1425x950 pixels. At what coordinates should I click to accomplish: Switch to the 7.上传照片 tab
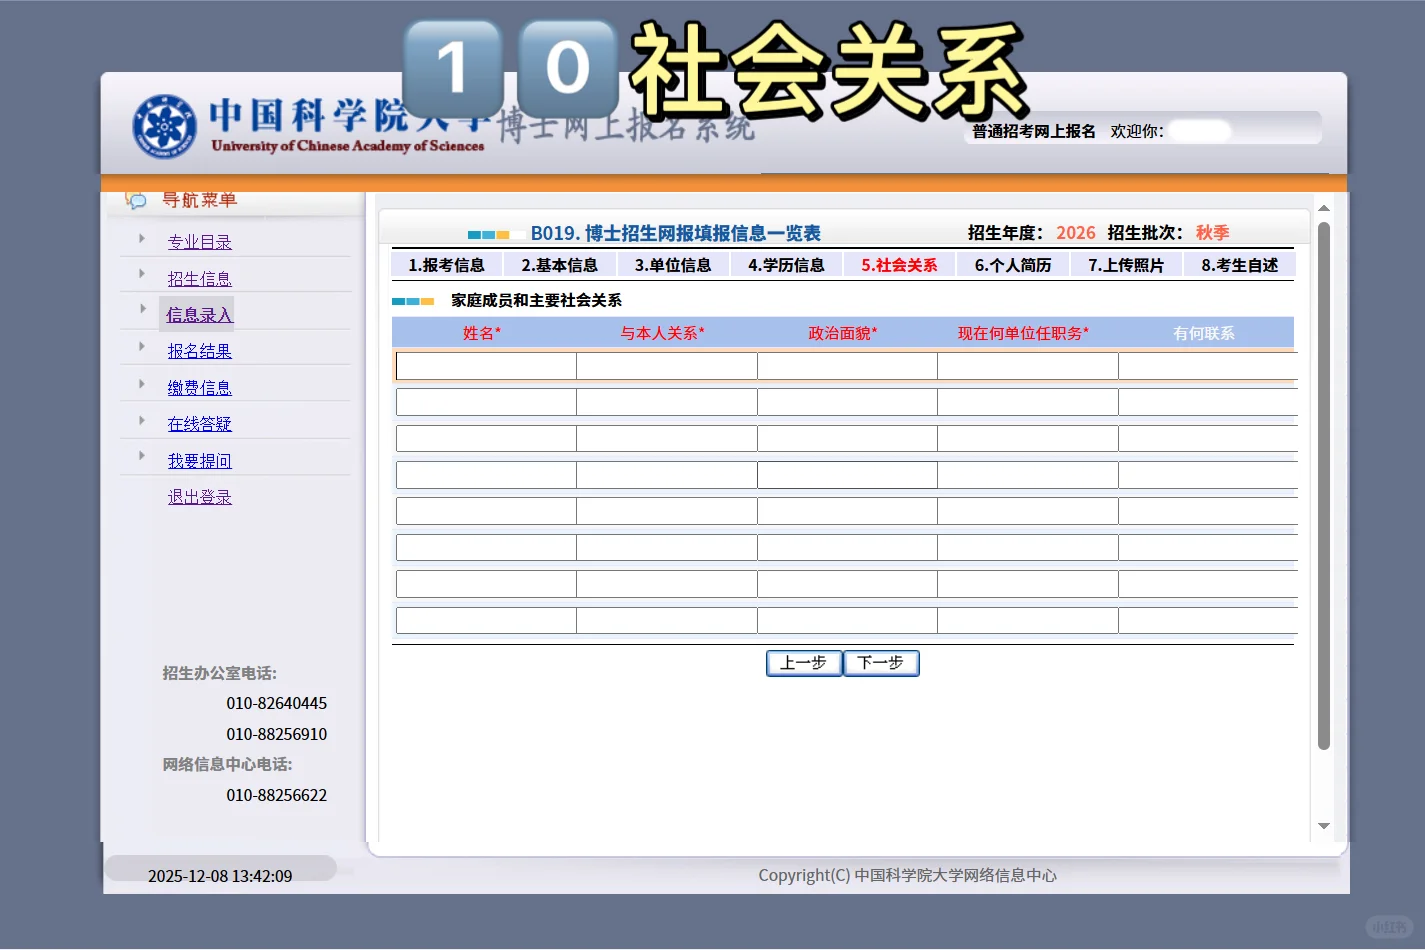point(1126,265)
